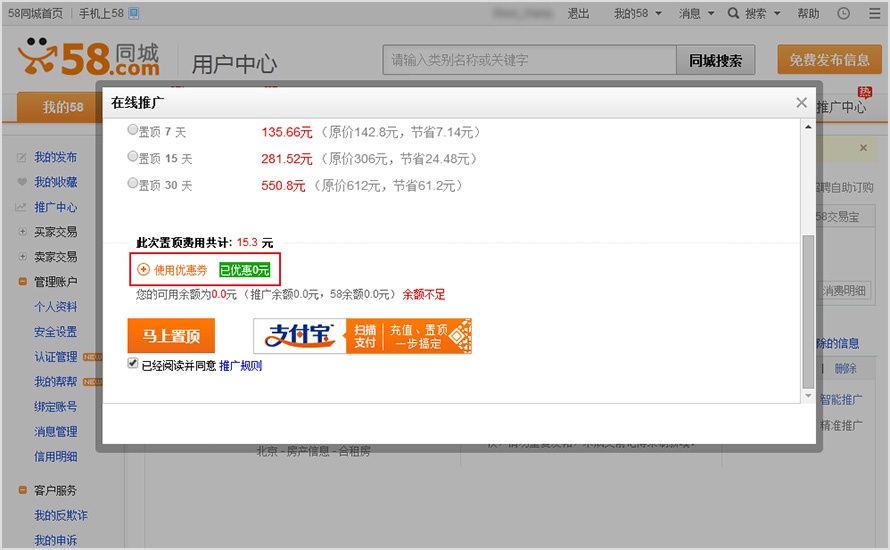Viewport: 890px width, 550px height.
Task: Dismiss the yellow notice with its X
Action: click(x=863, y=148)
